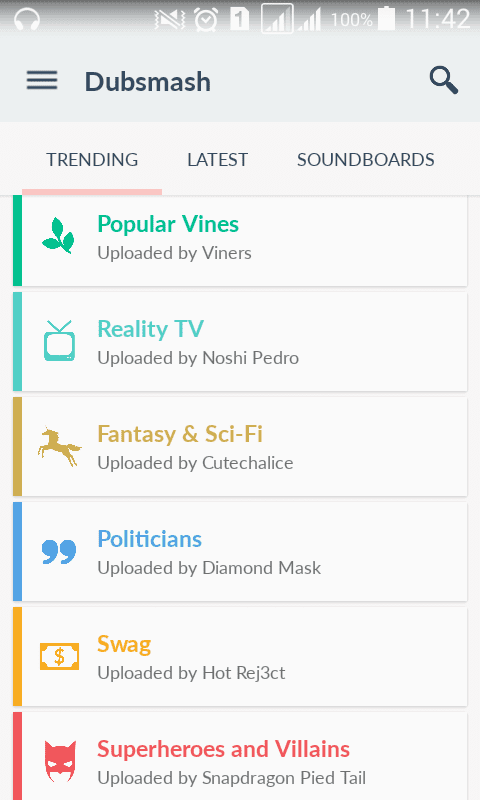Open the Politicians soundboard title
This screenshot has width=480, height=800.
149,539
